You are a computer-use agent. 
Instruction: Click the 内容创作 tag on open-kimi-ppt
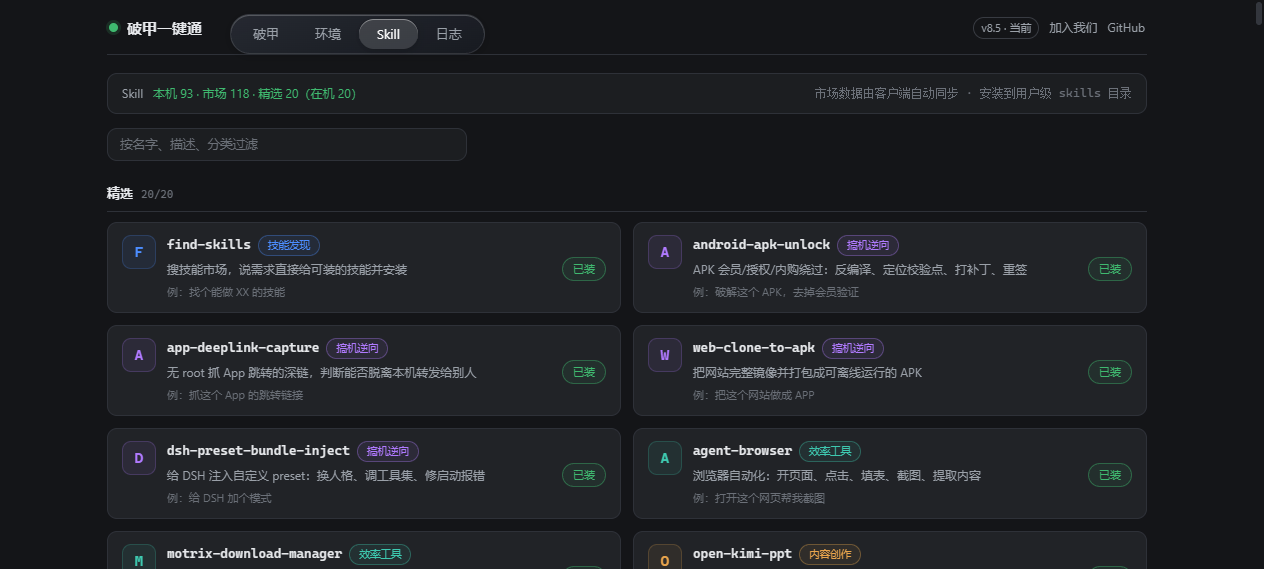coord(830,554)
